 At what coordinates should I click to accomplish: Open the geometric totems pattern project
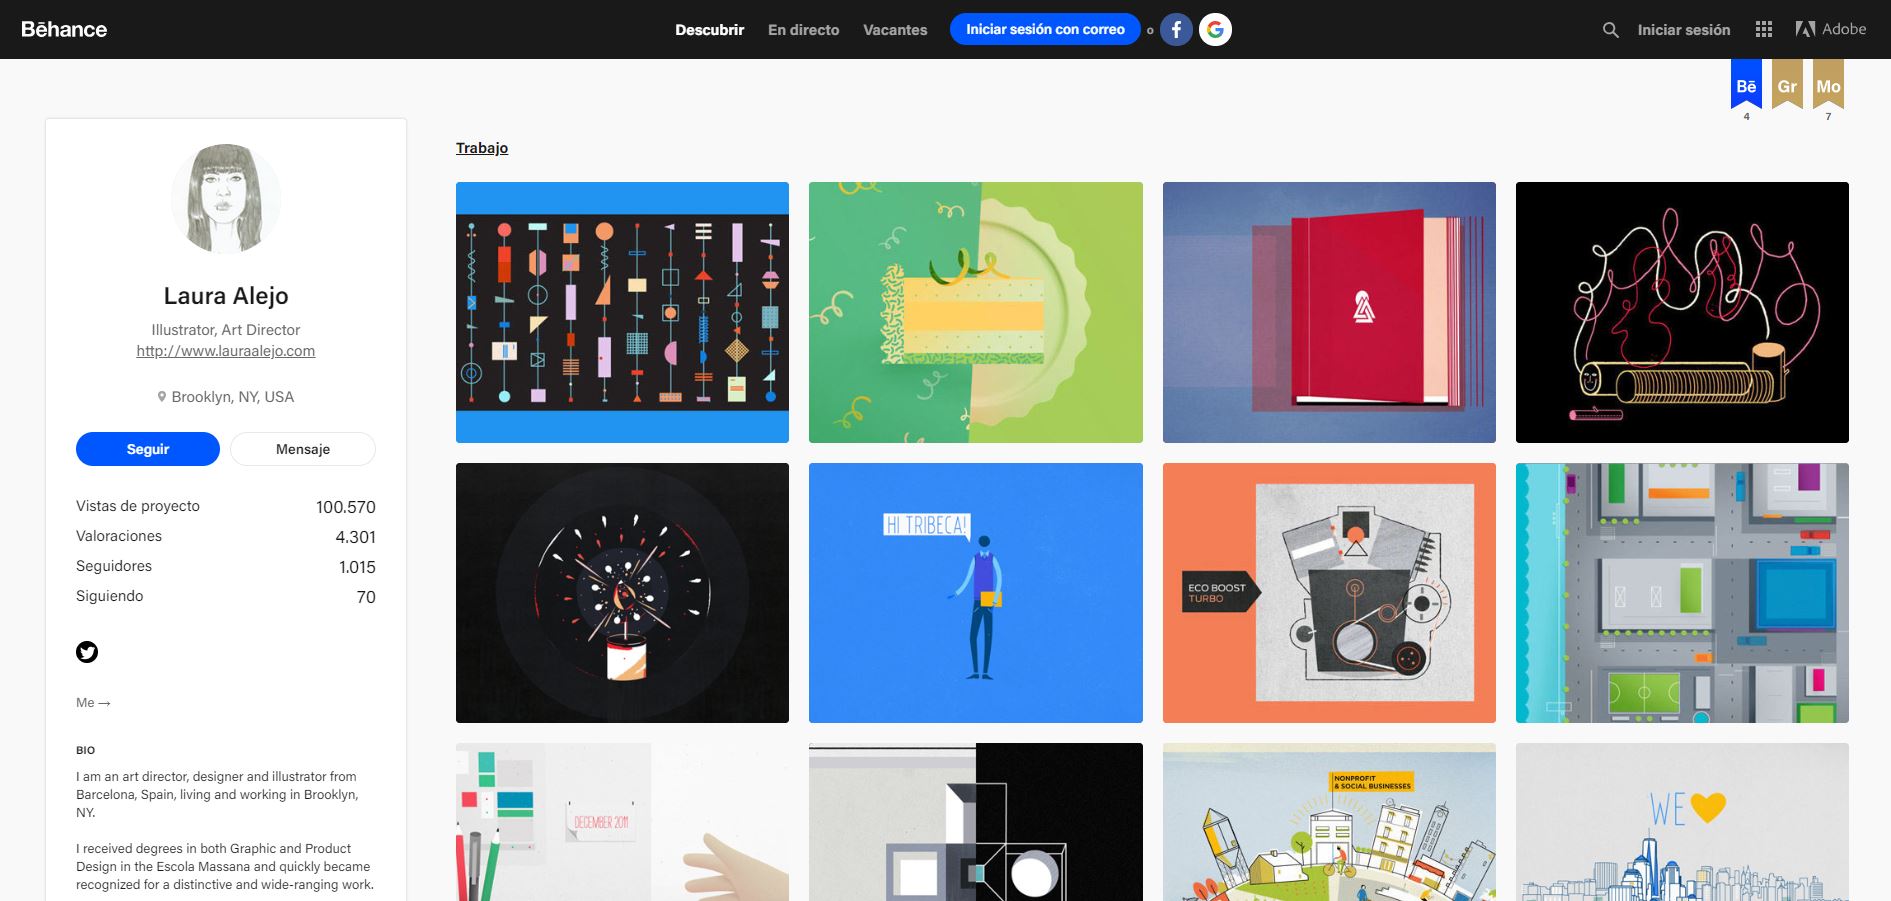(x=622, y=312)
